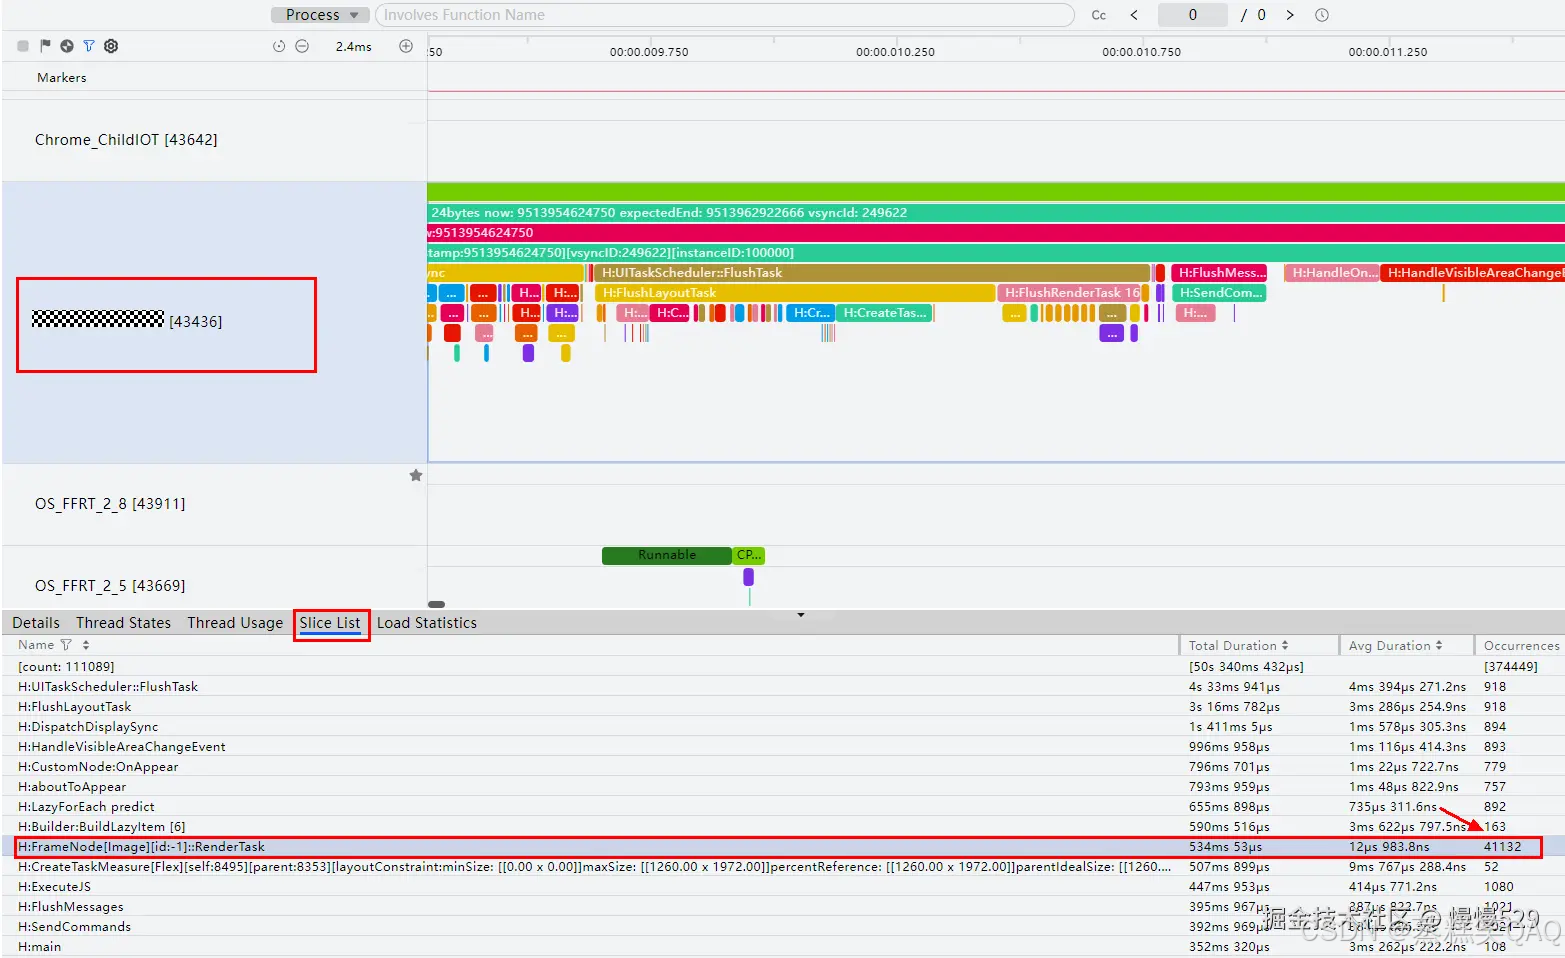Image resolution: width=1565 pixels, height=958 pixels.
Task: Zoom out the timeline with minus icon
Action: coord(302,46)
